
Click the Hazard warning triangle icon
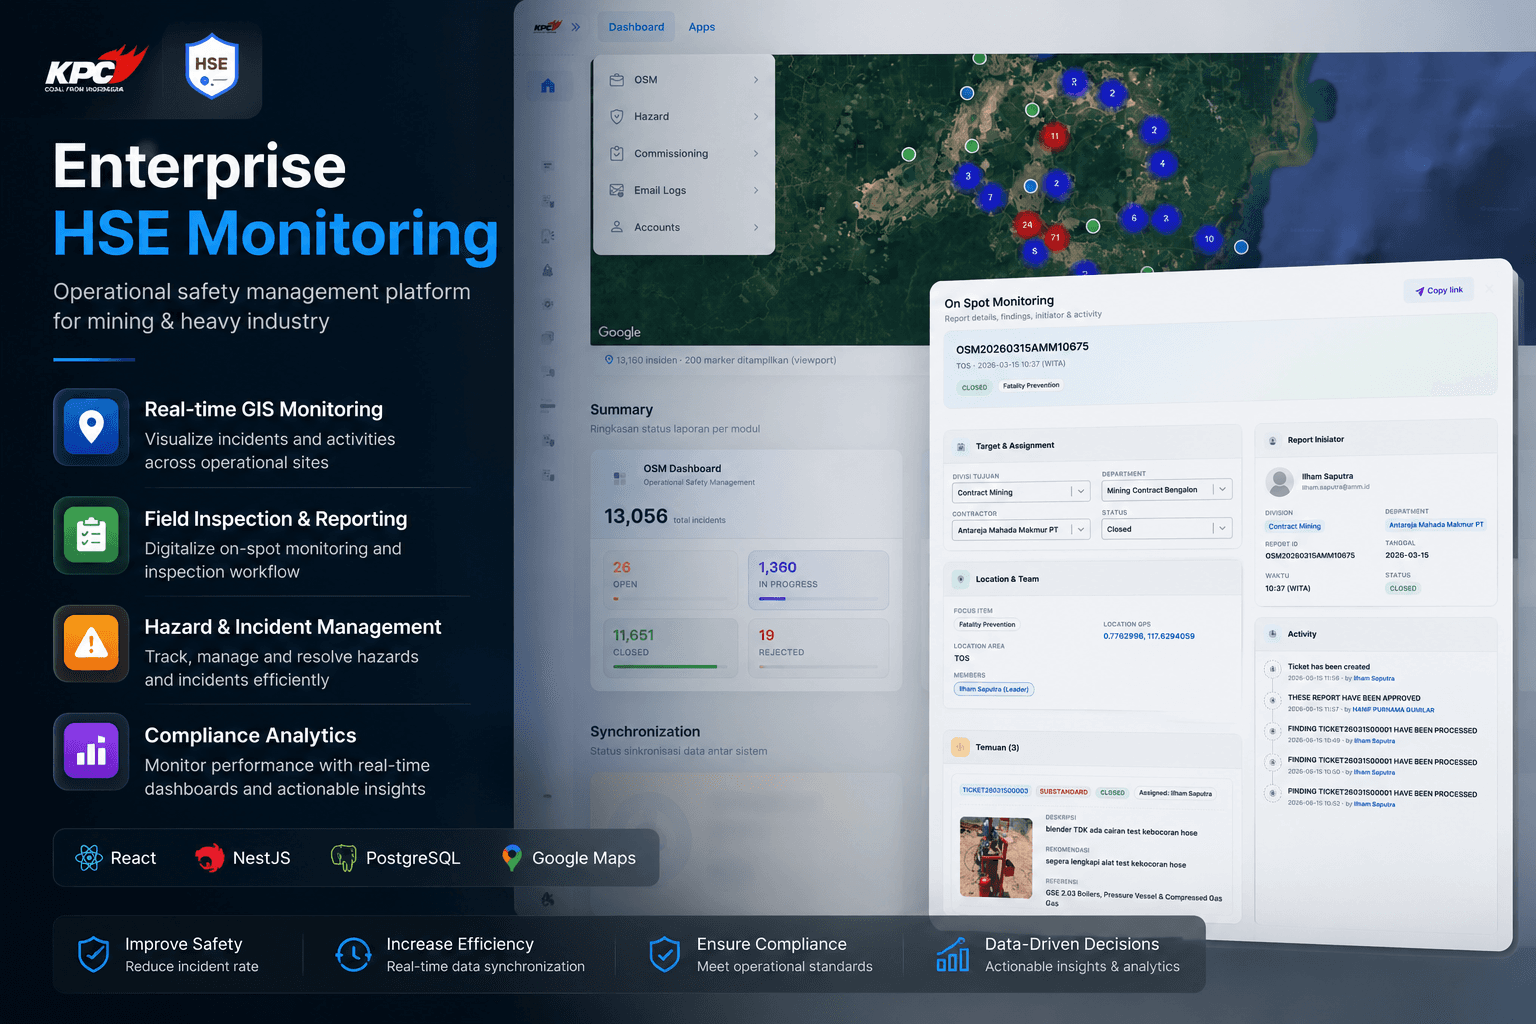coord(91,643)
